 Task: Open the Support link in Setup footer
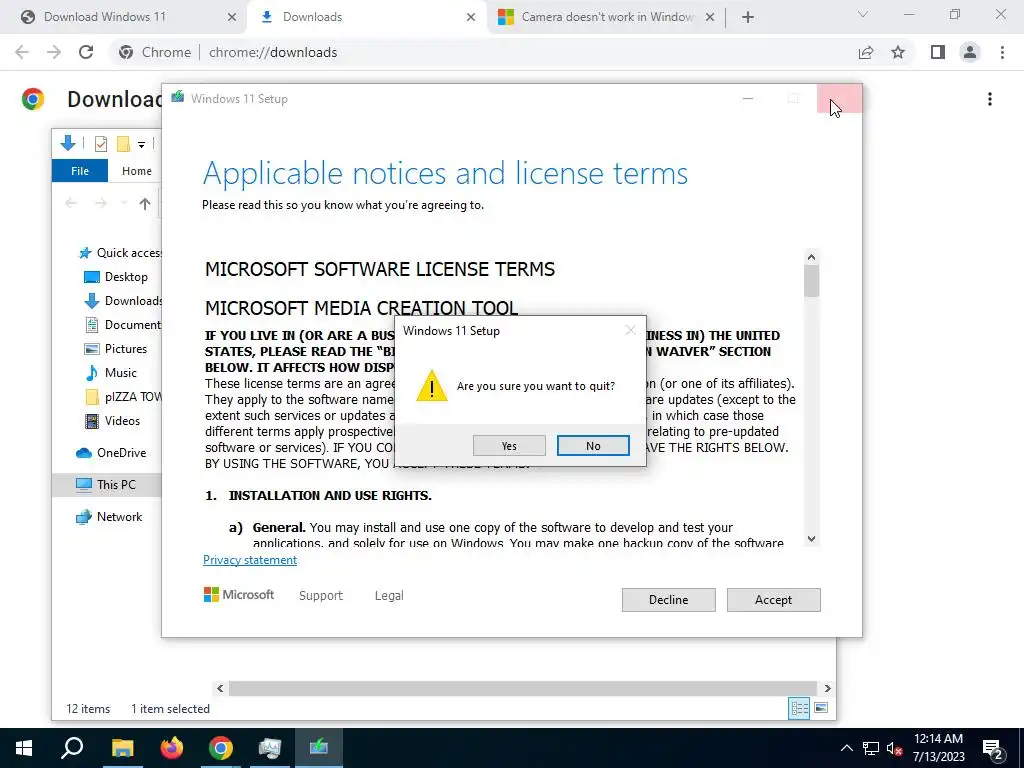(321, 595)
